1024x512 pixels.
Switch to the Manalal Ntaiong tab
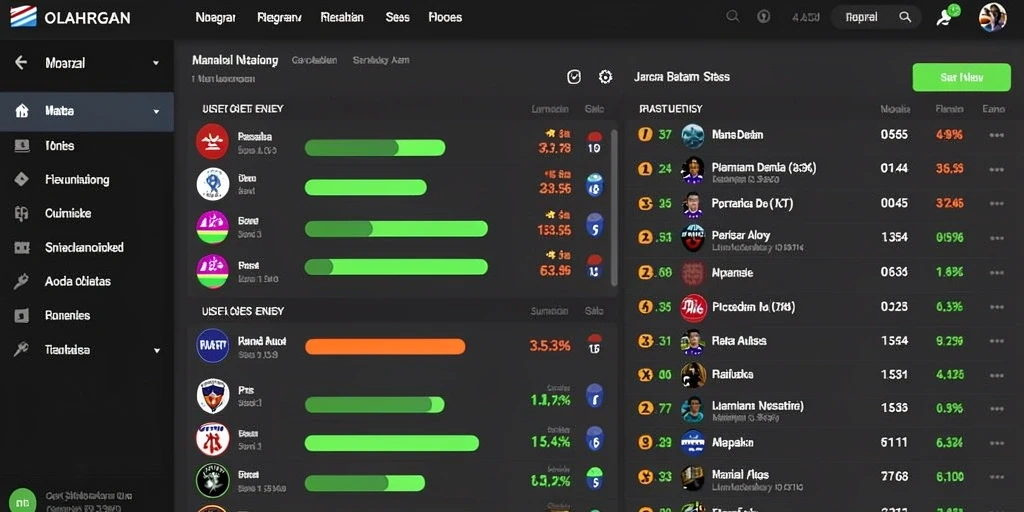click(235, 60)
